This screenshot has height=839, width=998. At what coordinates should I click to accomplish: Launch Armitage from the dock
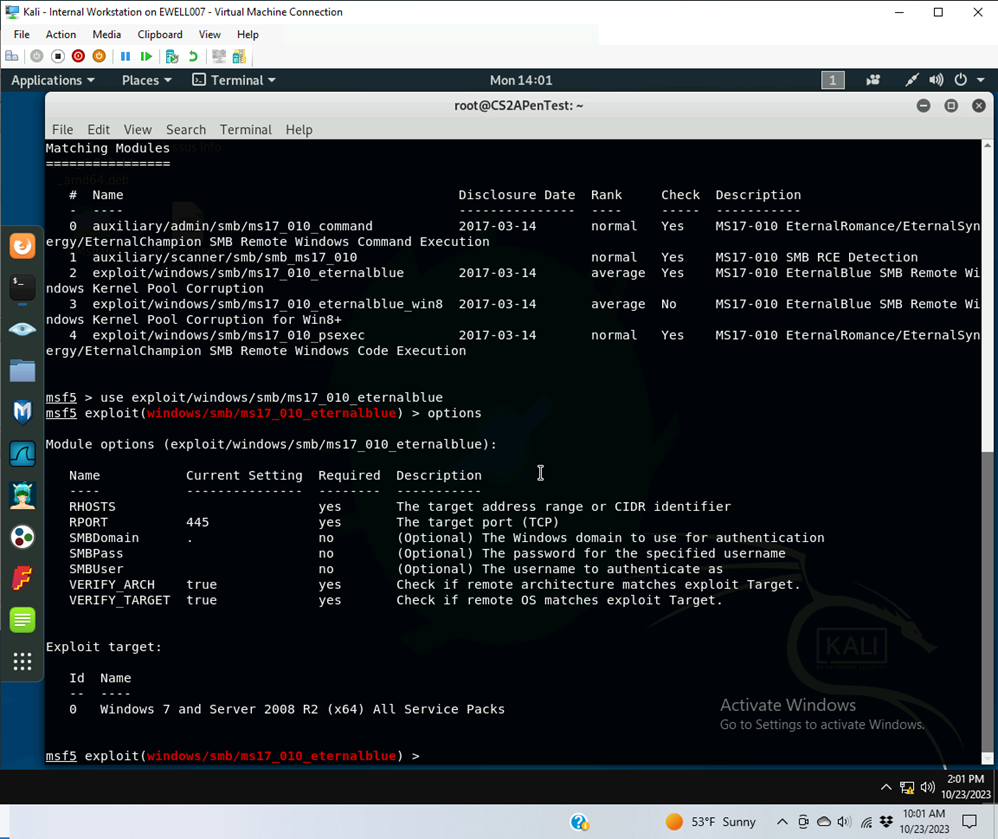[22, 495]
